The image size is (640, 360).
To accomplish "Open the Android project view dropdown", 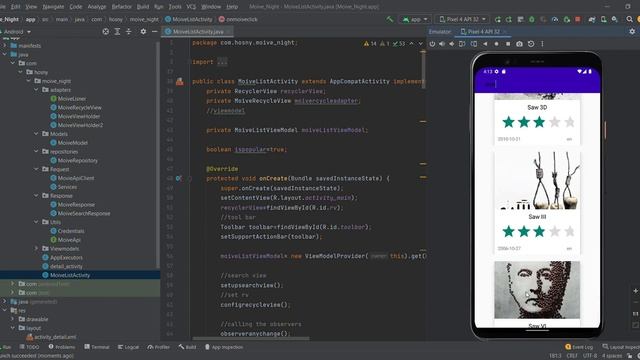I will [x=16, y=31].
